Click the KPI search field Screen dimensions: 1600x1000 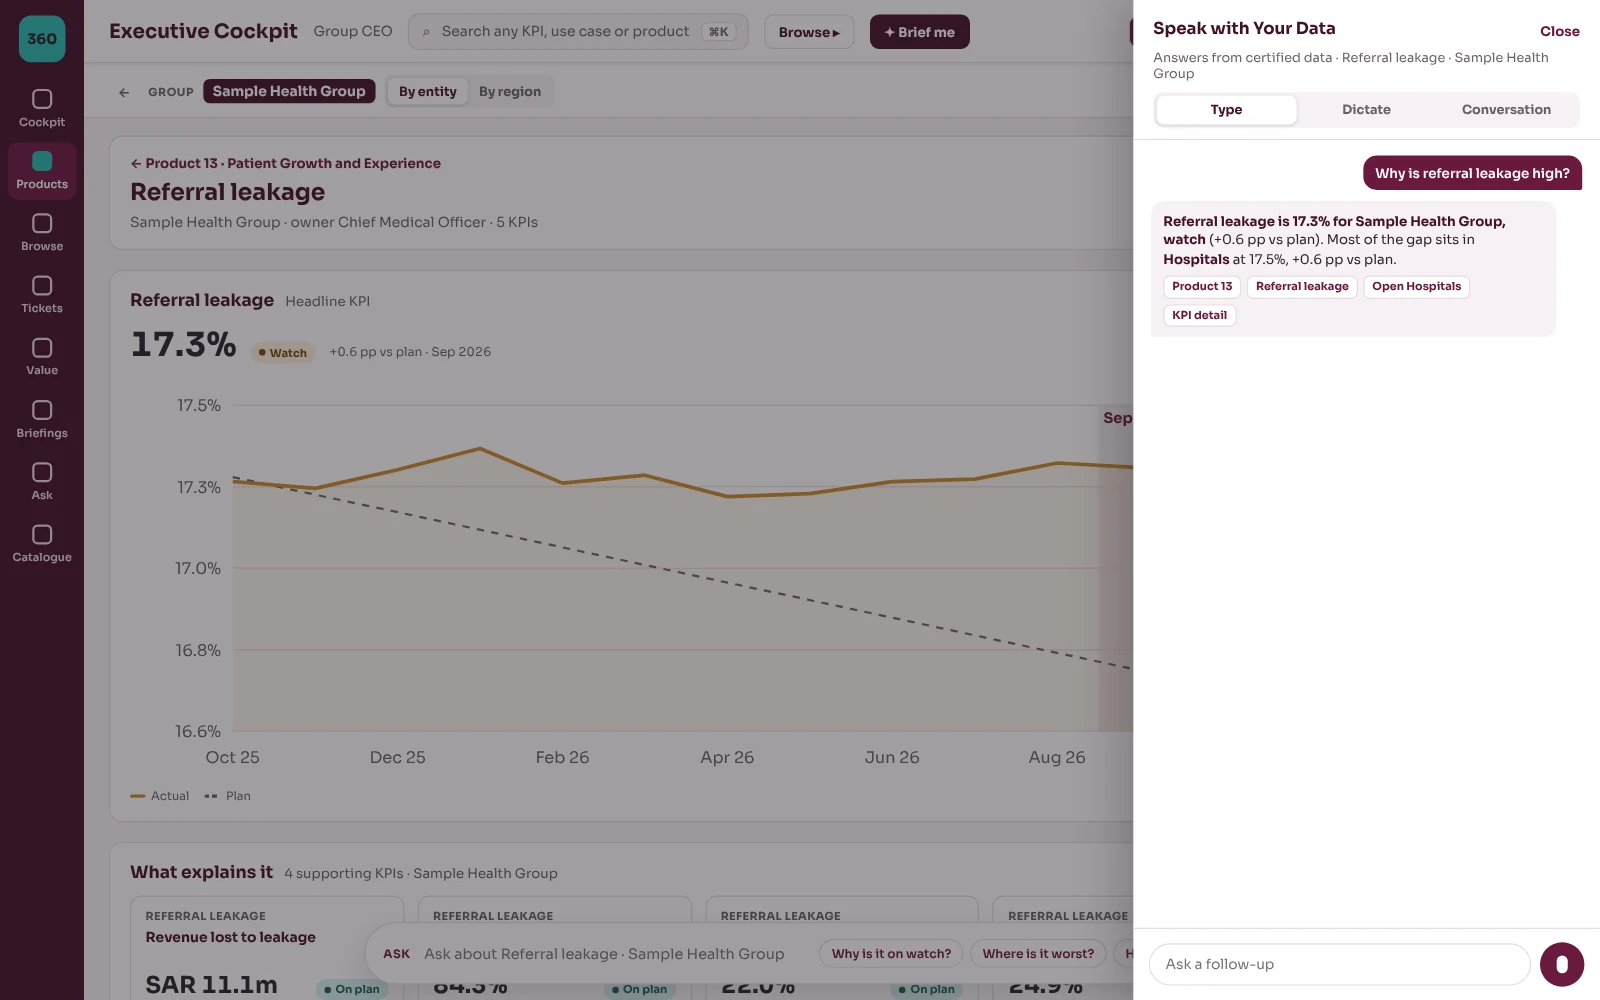[x=578, y=32]
